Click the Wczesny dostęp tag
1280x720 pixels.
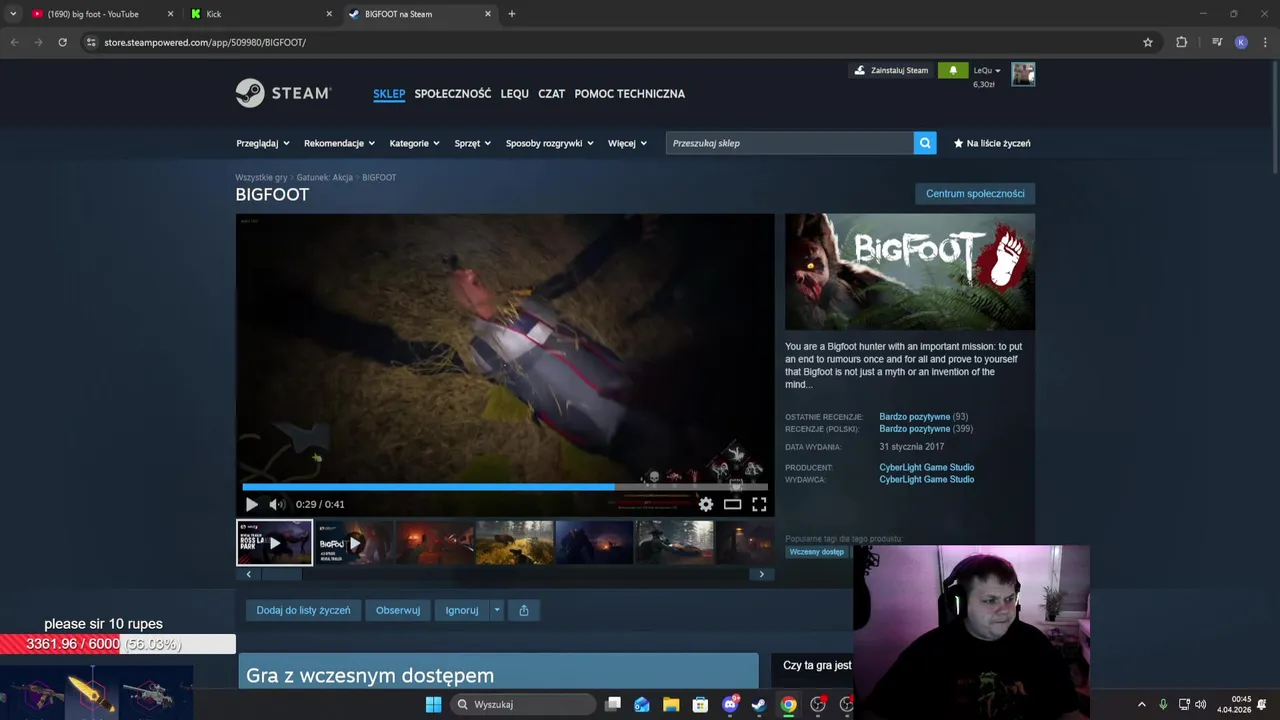coord(817,552)
